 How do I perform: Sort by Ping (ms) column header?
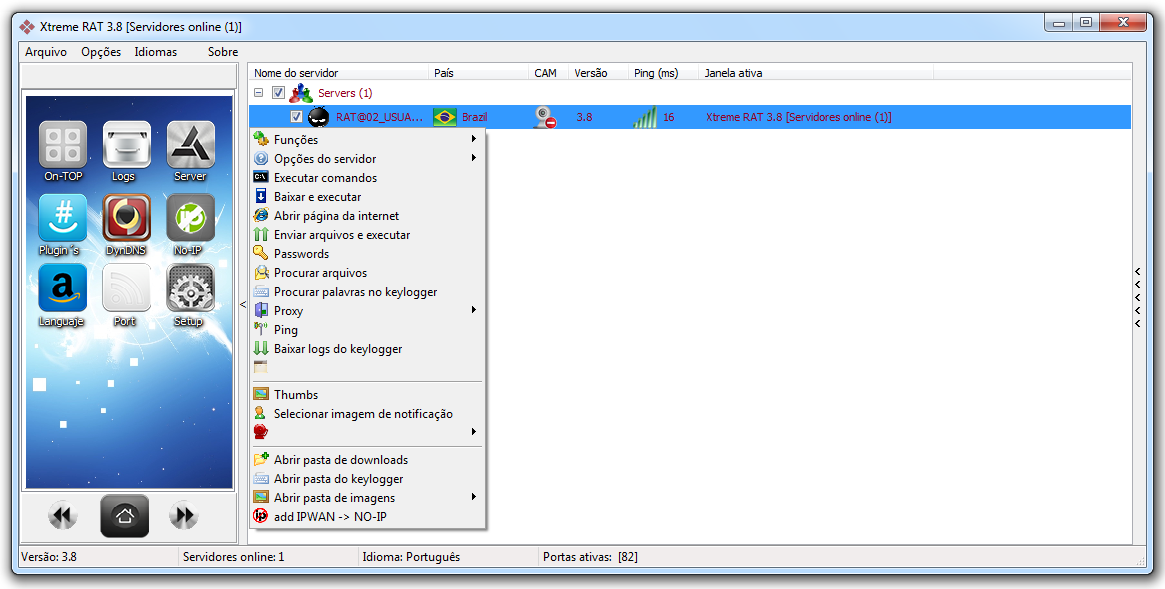664,73
